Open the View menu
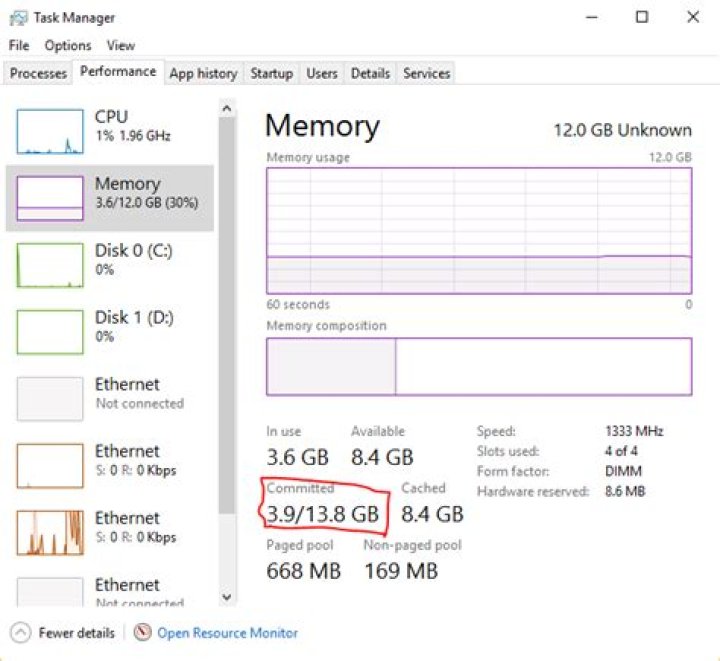Screen dimensions: 720x661 [x=121, y=45]
